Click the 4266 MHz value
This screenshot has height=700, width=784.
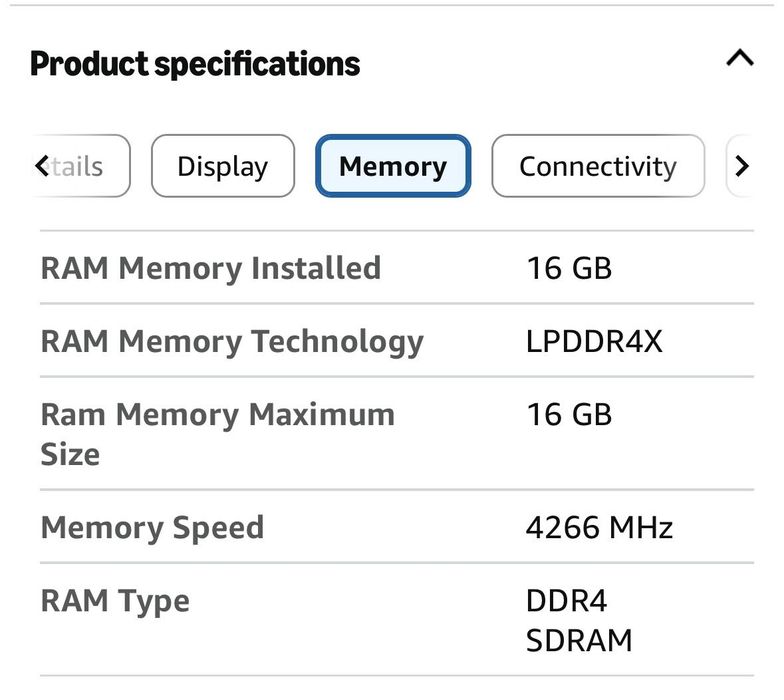tap(599, 527)
